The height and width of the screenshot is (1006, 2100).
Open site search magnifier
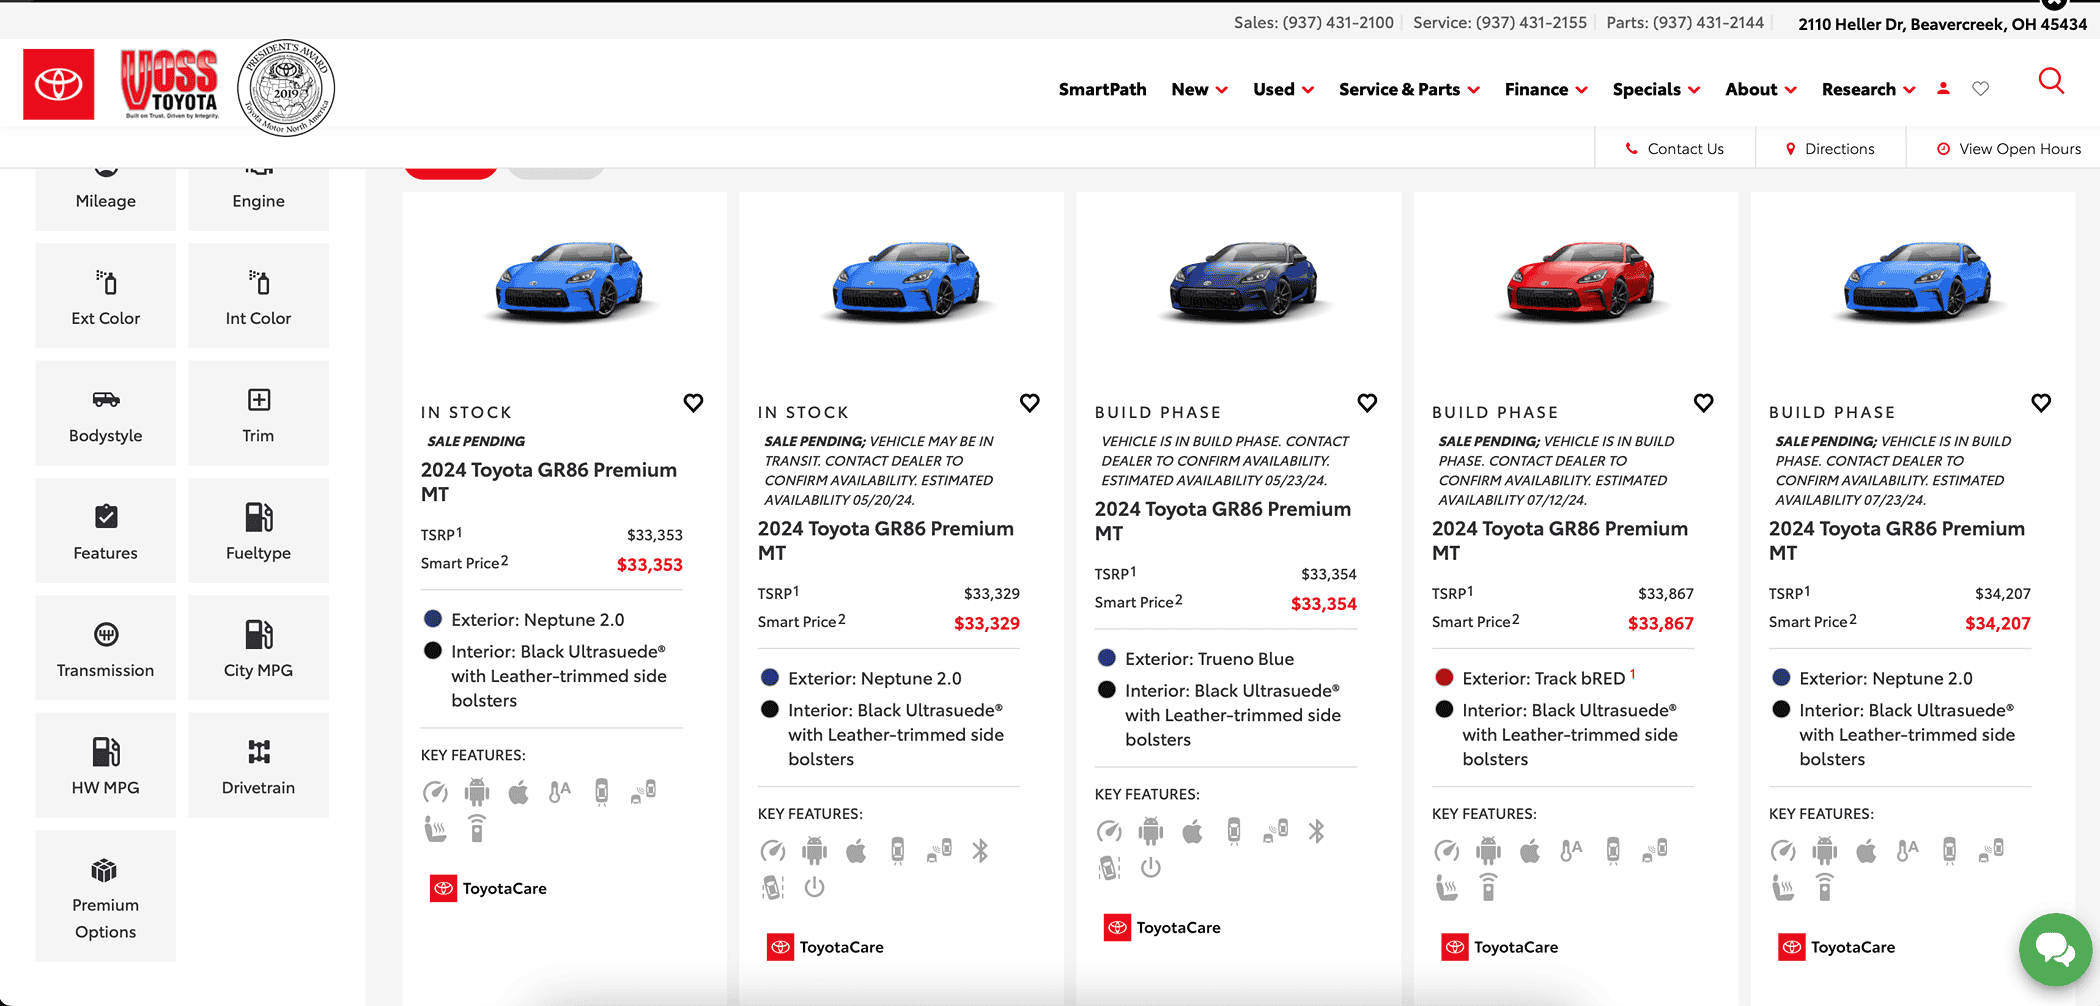coord(2051,81)
